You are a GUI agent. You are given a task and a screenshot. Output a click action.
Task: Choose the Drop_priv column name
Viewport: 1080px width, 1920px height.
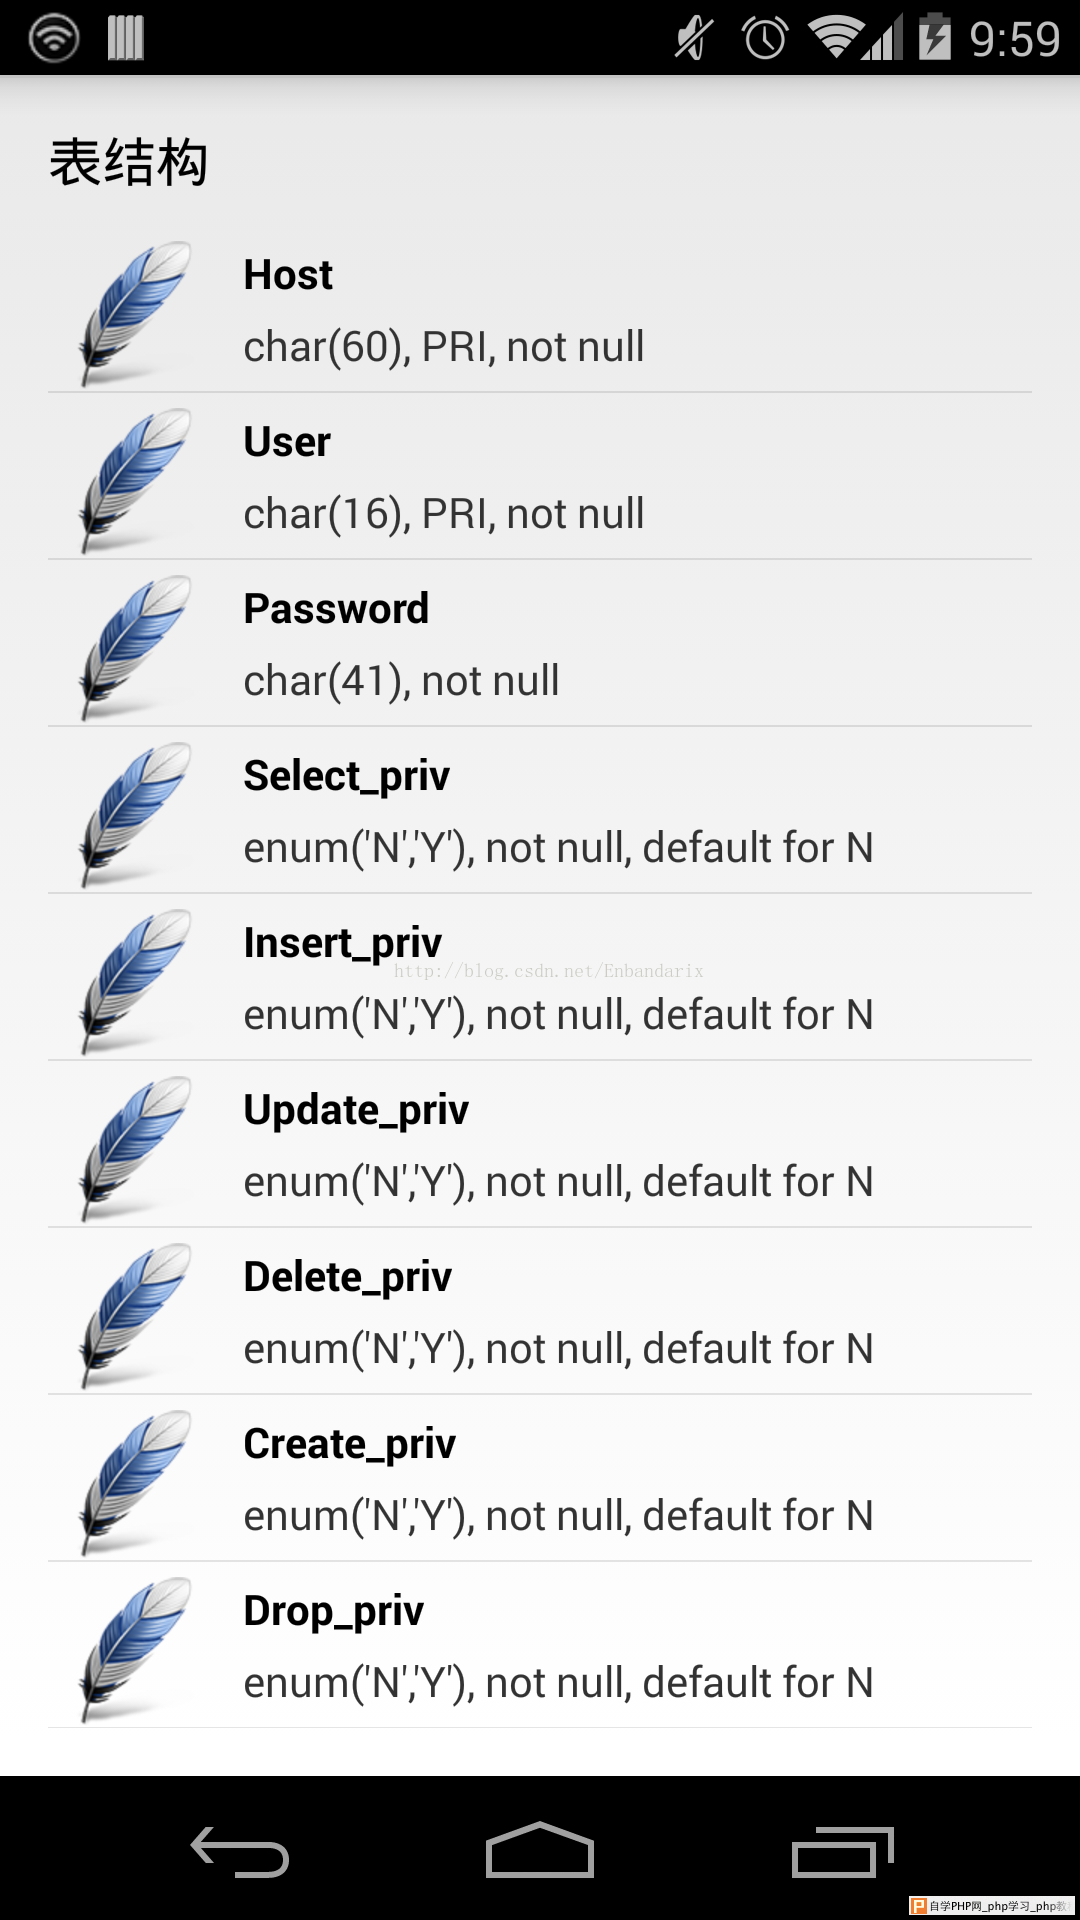coord(334,1611)
